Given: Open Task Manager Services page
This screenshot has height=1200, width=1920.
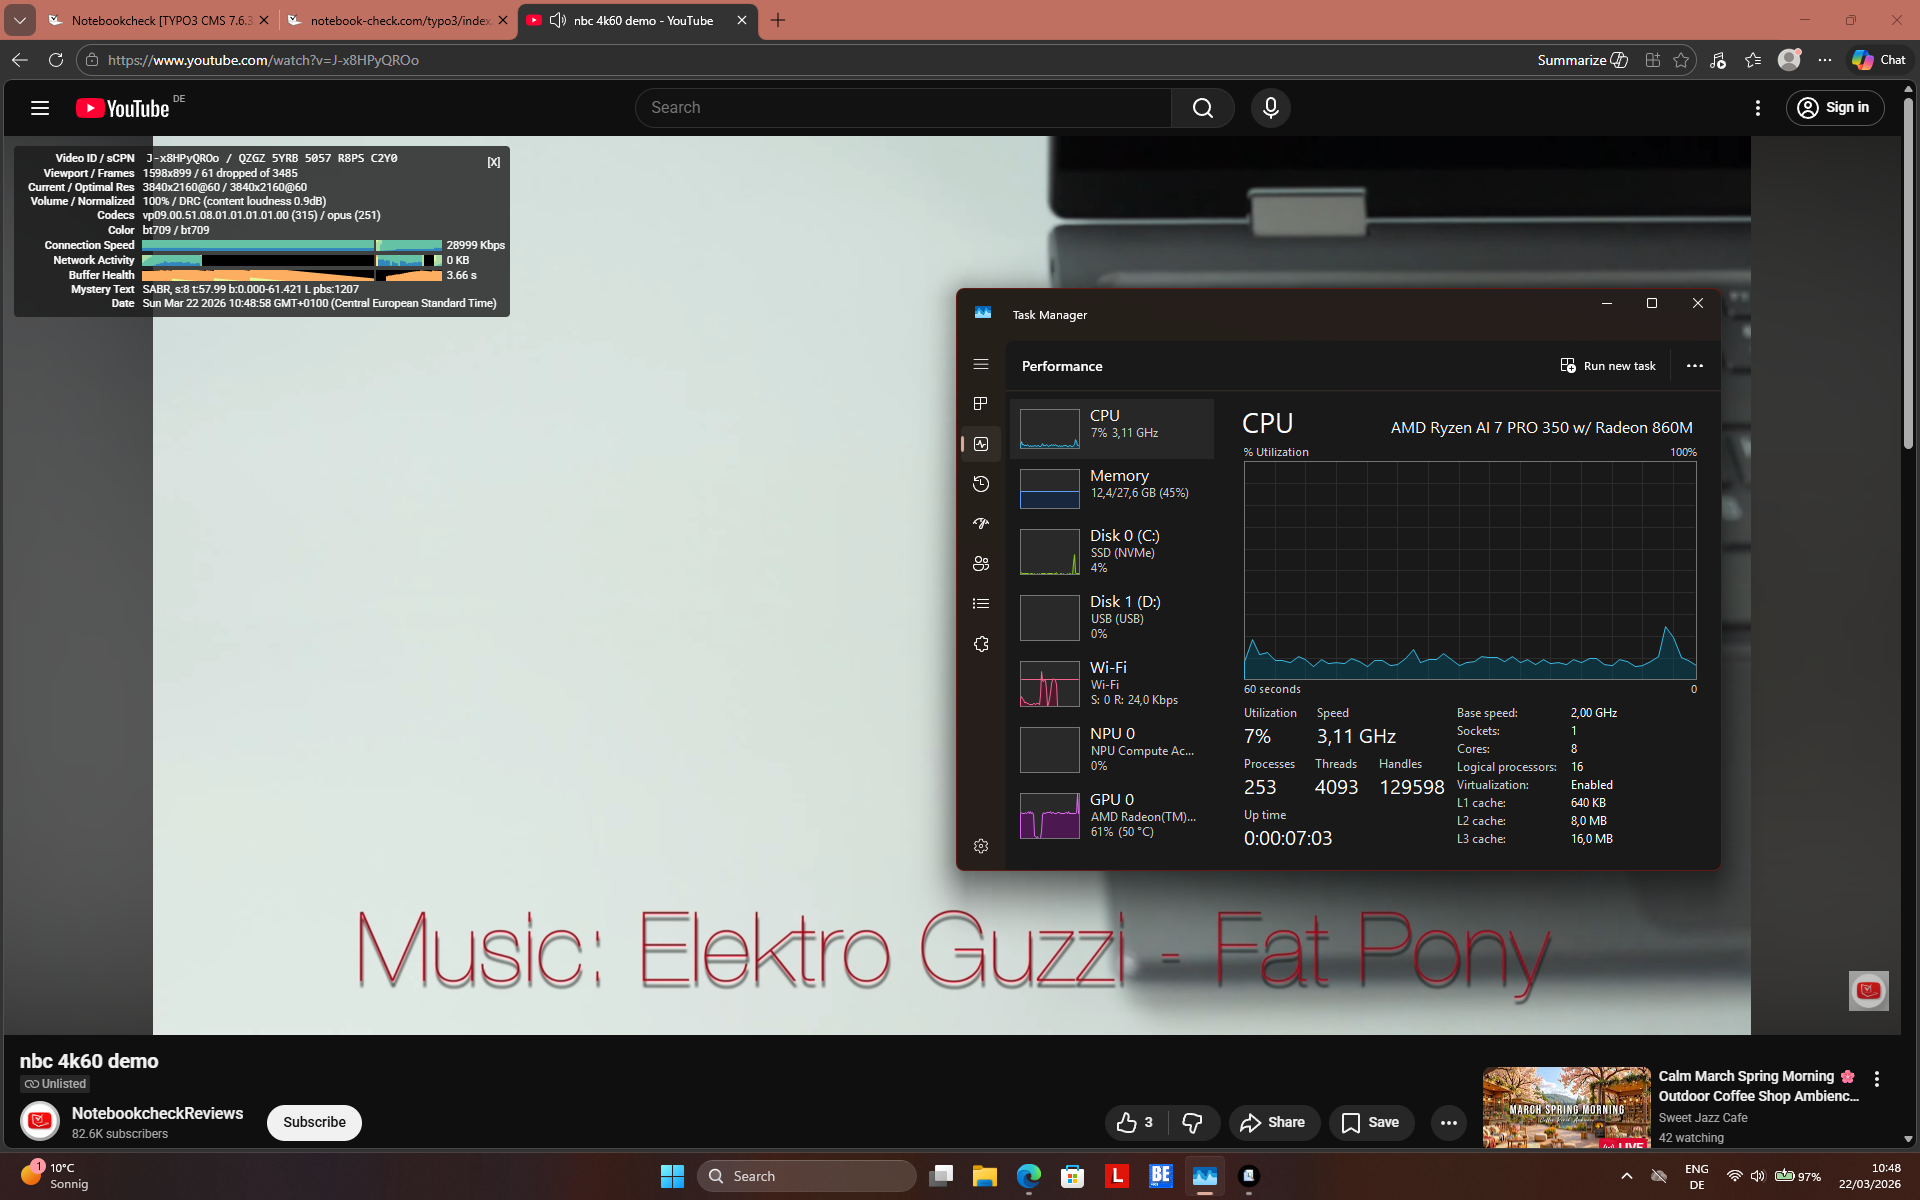Looking at the screenshot, I should [981, 644].
